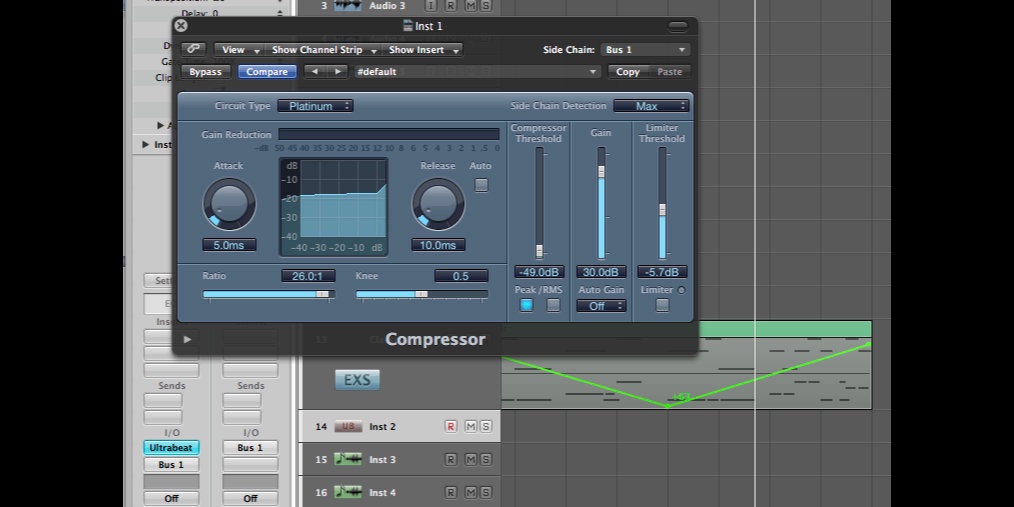
Task: Open the Side Chain Bus 1 dropdown
Action: tap(645, 49)
